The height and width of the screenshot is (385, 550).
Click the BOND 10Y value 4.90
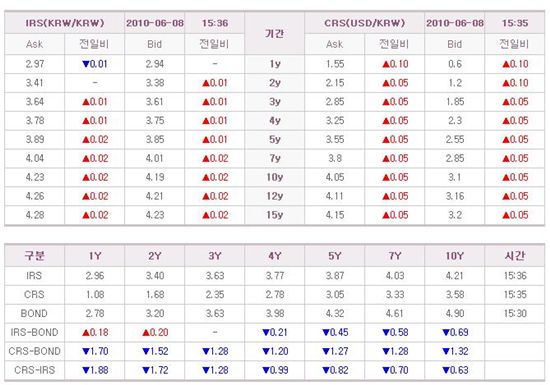tap(455, 313)
